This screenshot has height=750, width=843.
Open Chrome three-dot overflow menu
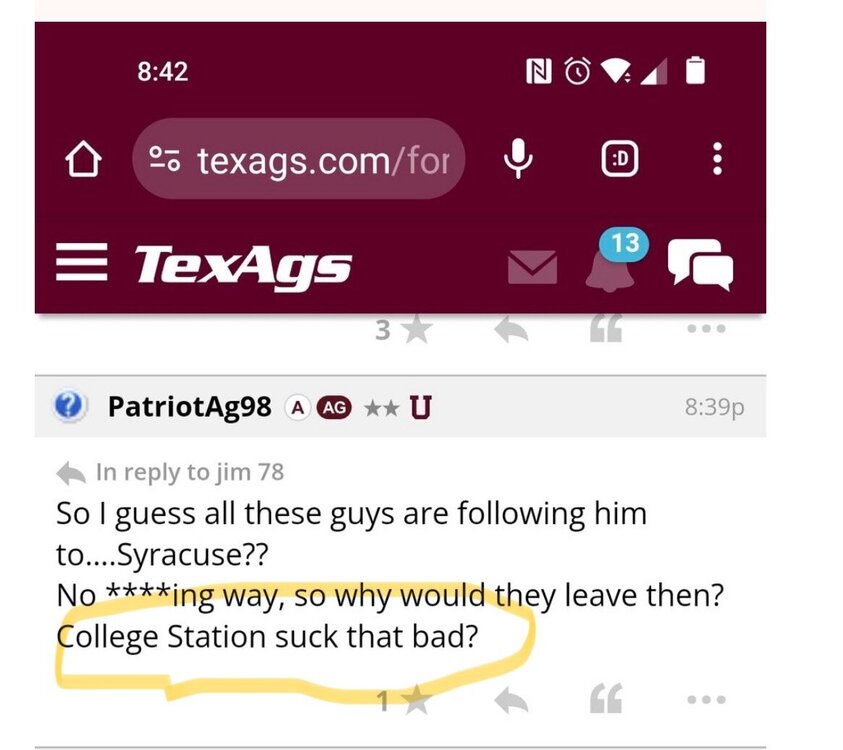[x=716, y=160]
